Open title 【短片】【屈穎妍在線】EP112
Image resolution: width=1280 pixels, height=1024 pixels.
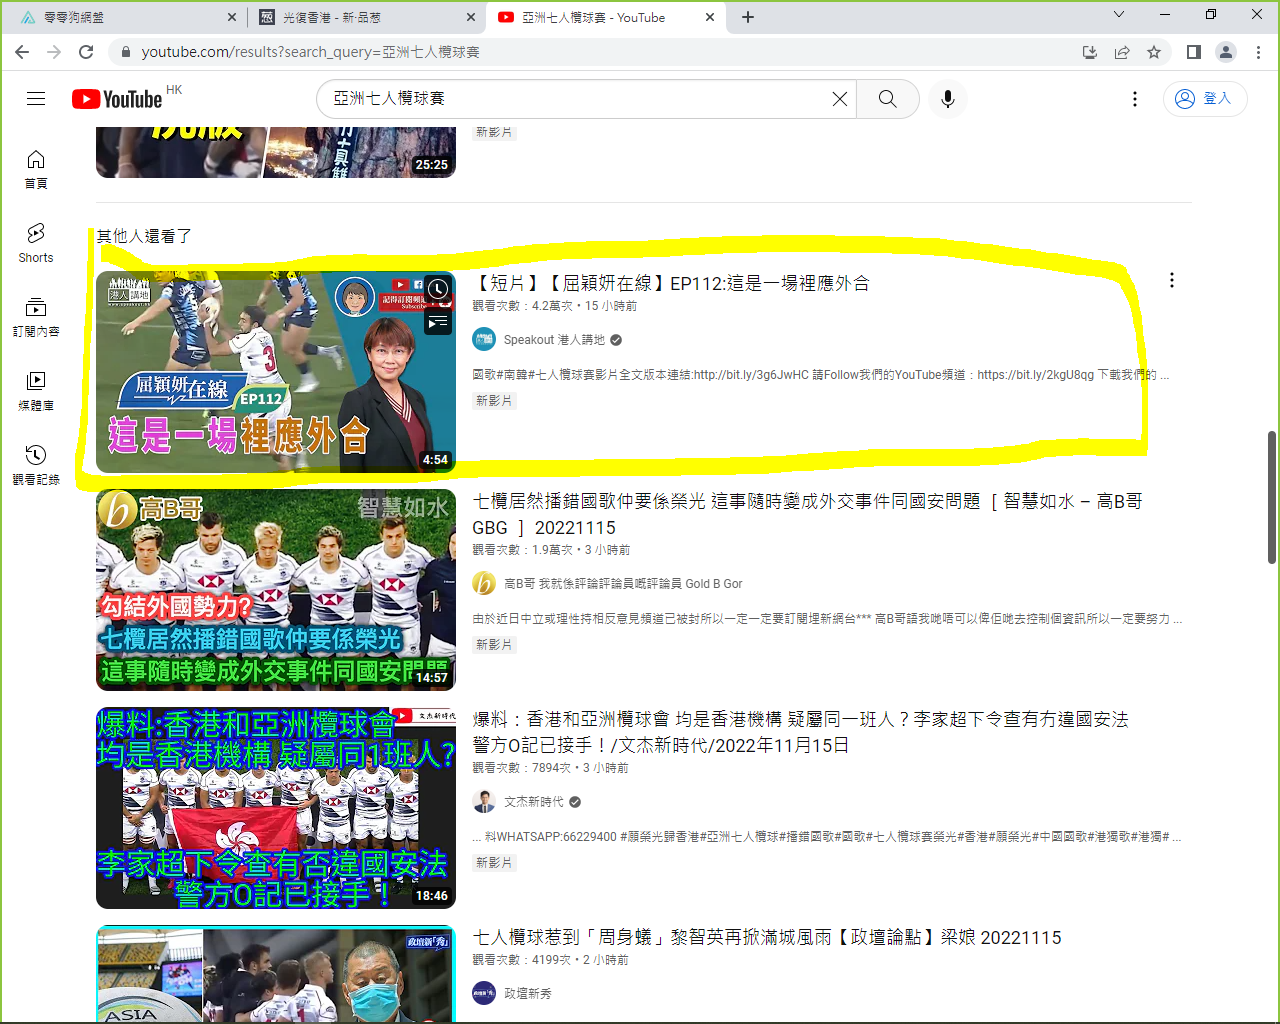(671, 284)
